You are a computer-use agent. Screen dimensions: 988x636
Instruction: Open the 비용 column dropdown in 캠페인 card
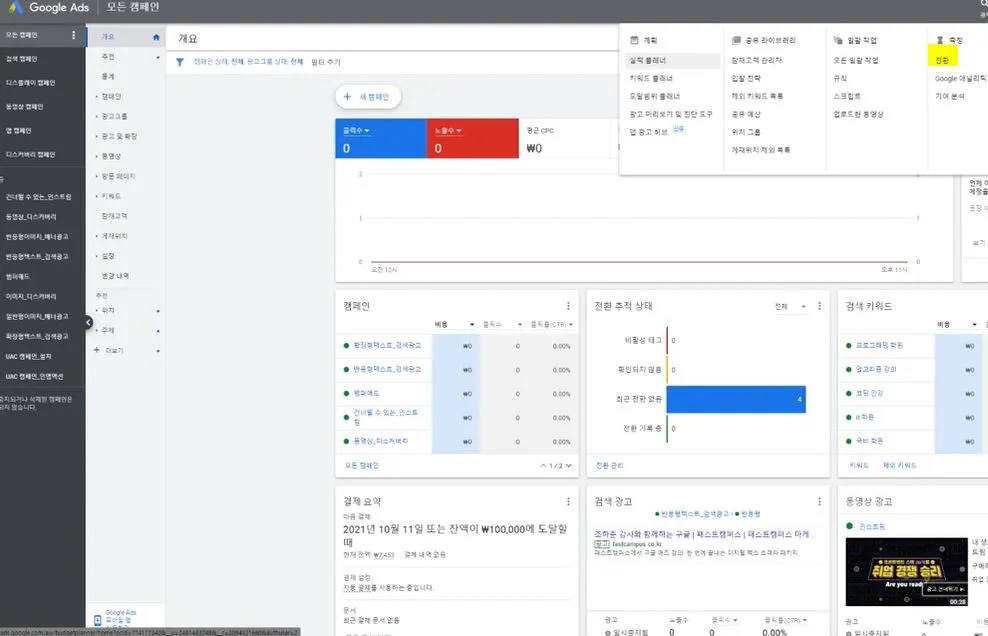[x=471, y=325]
